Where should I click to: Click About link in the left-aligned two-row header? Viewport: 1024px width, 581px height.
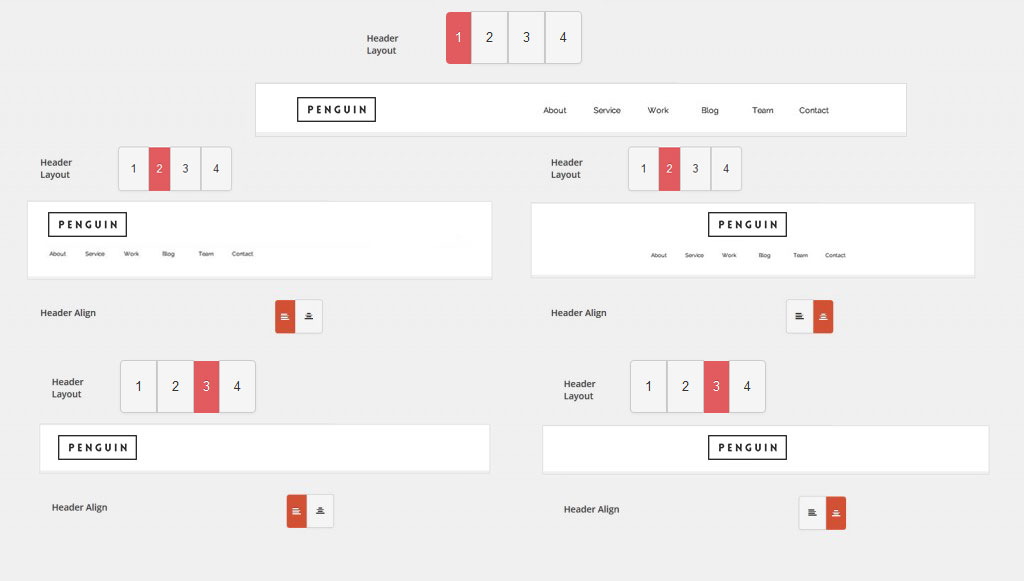(x=58, y=254)
